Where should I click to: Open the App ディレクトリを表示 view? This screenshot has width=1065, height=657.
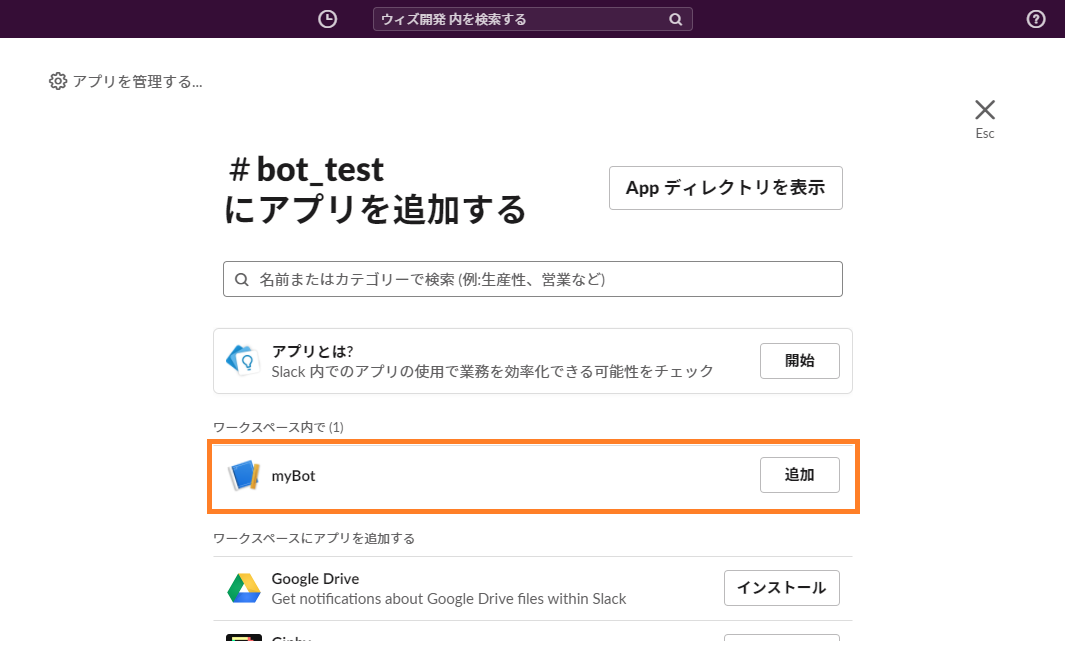click(x=725, y=188)
